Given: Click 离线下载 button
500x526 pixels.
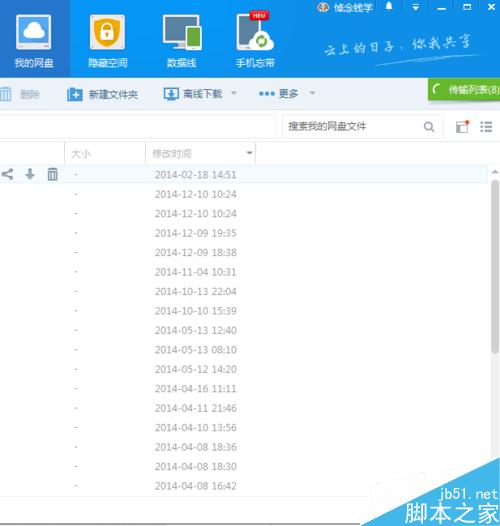Looking at the screenshot, I should click(x=193, y=94).
